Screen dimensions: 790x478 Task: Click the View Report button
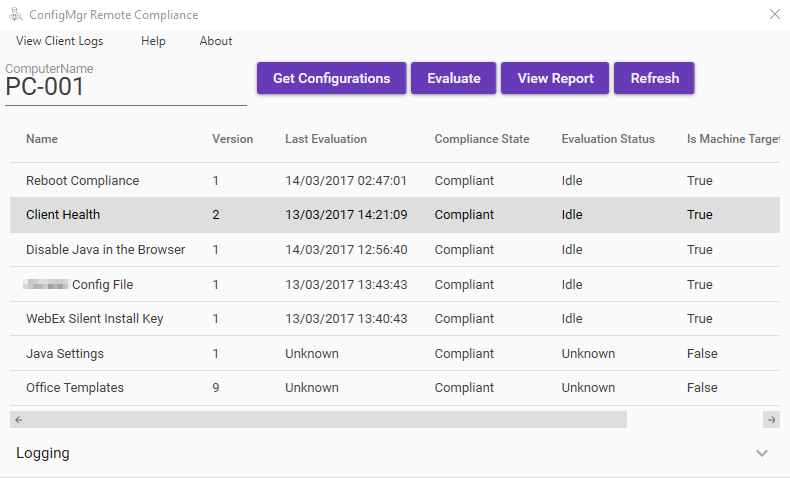point(555,78)
